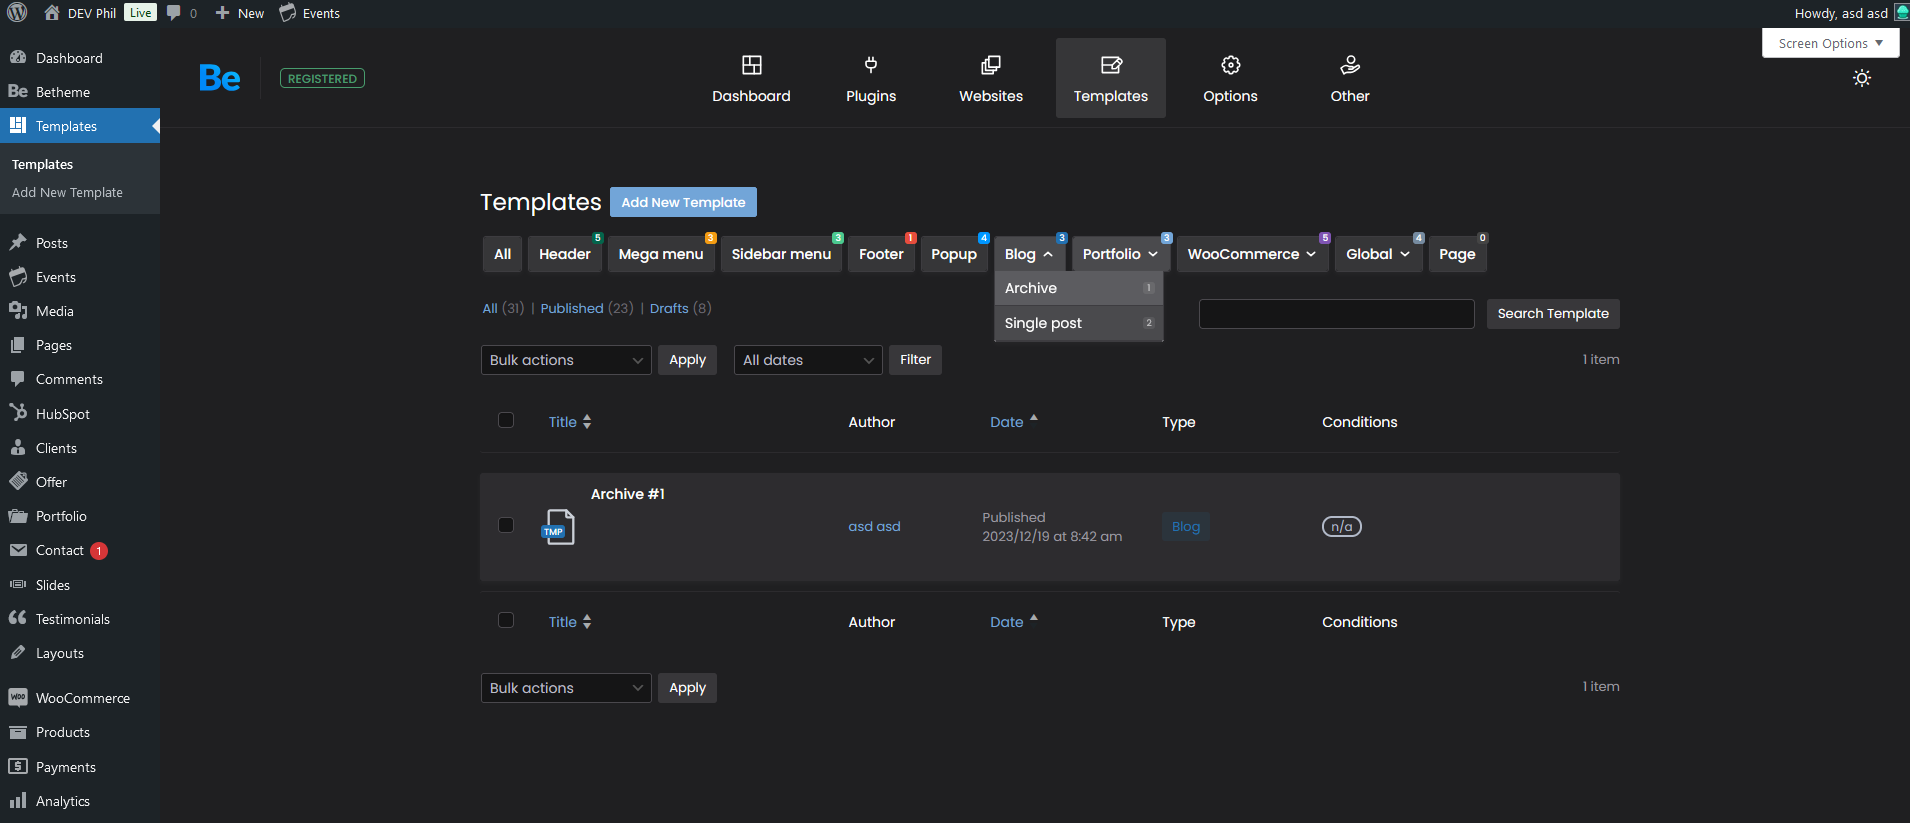This screenshot has width=1910, height=823.
Task: Check the Archive #1 row checkbox
Action: tap(506, 525)
